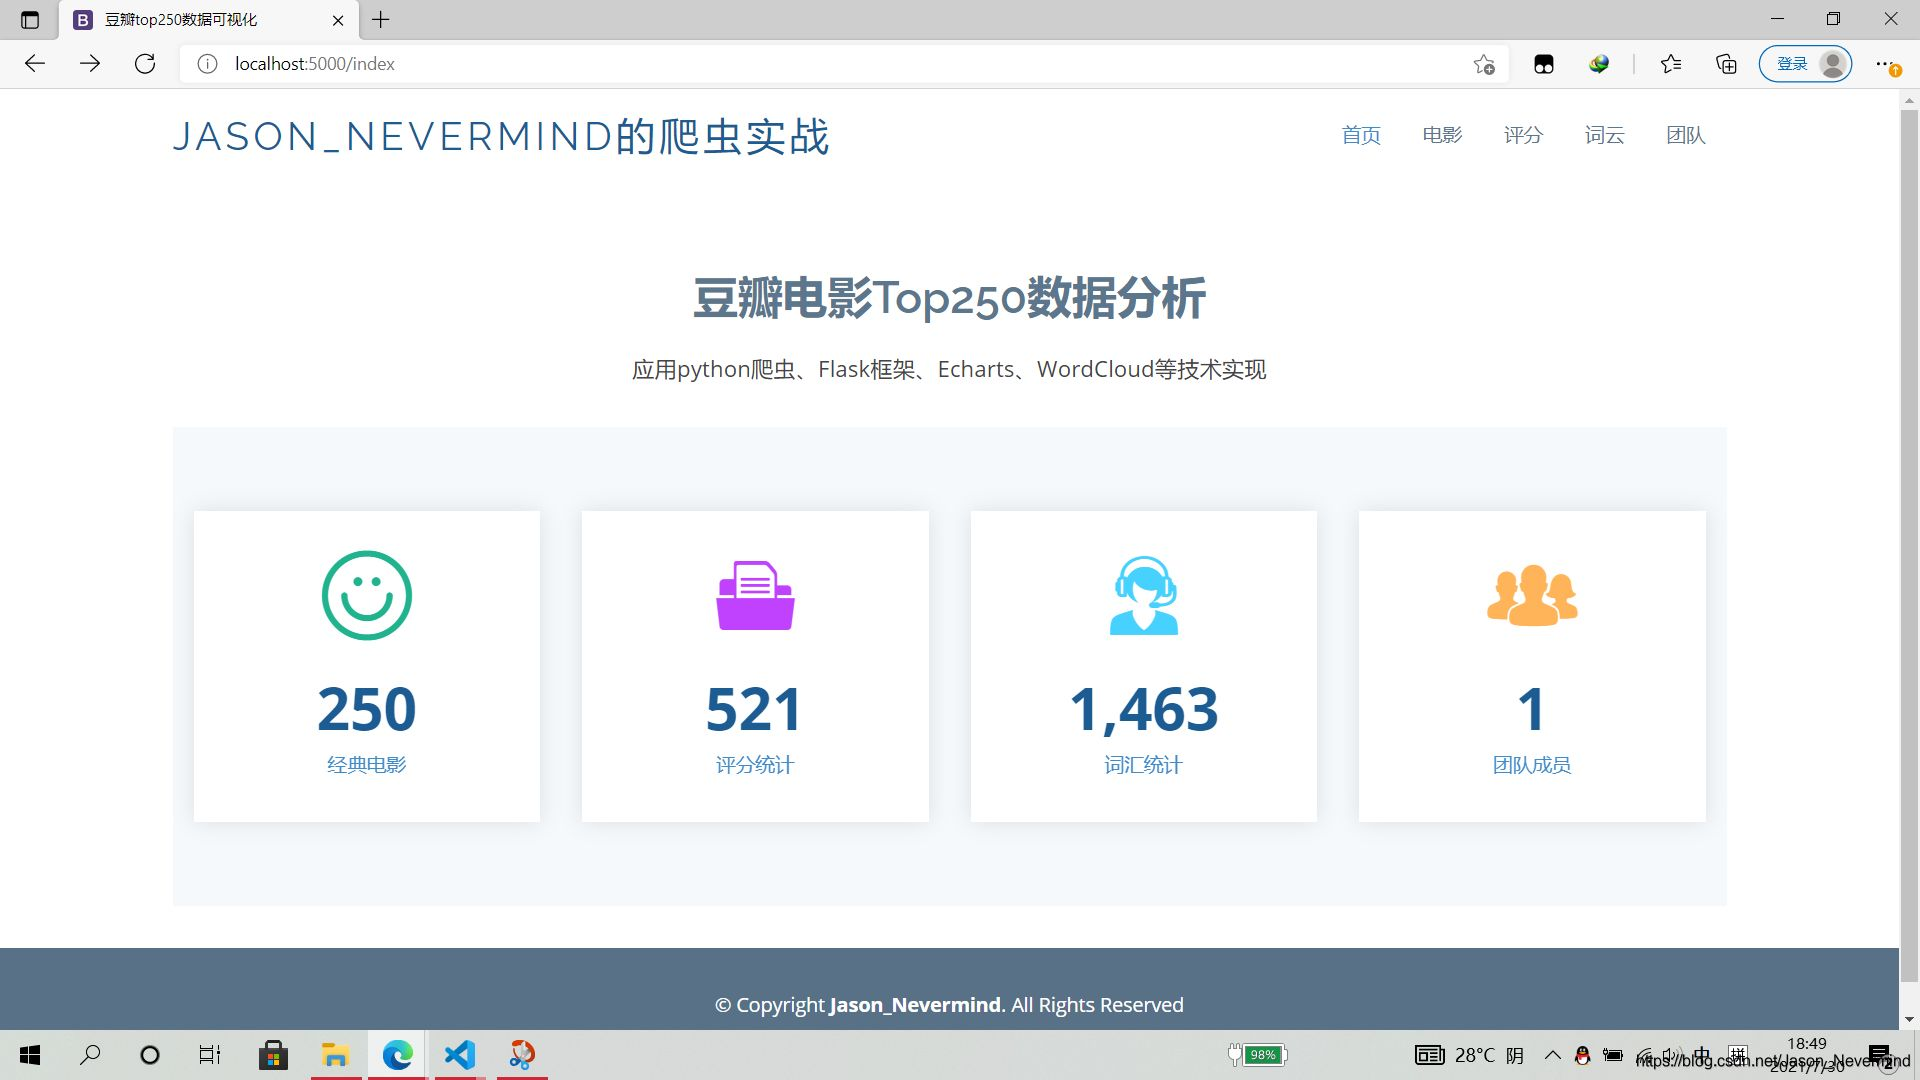Click the 521 counter number
Screen dimensions: 1920x1080
(755, 709)
